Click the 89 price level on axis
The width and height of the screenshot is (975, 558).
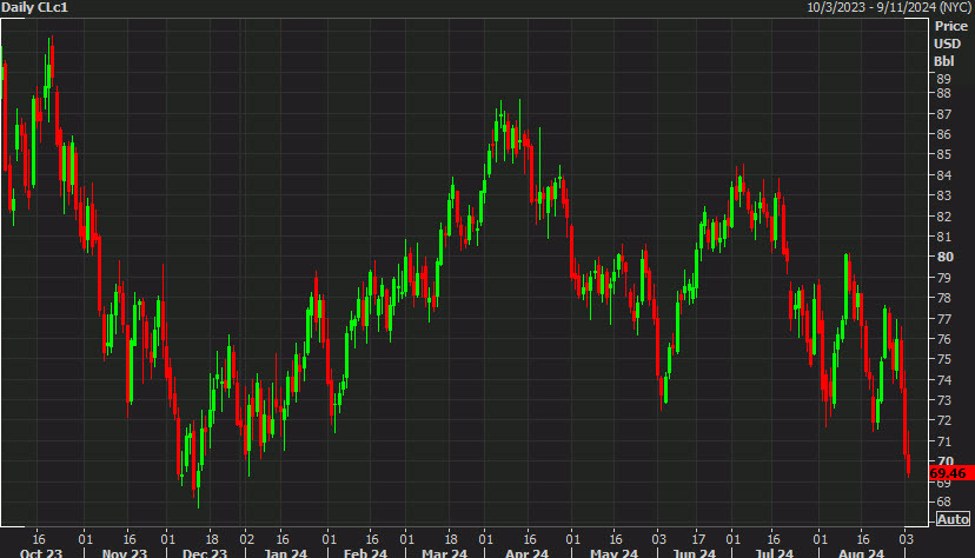[x=942, y=77]
